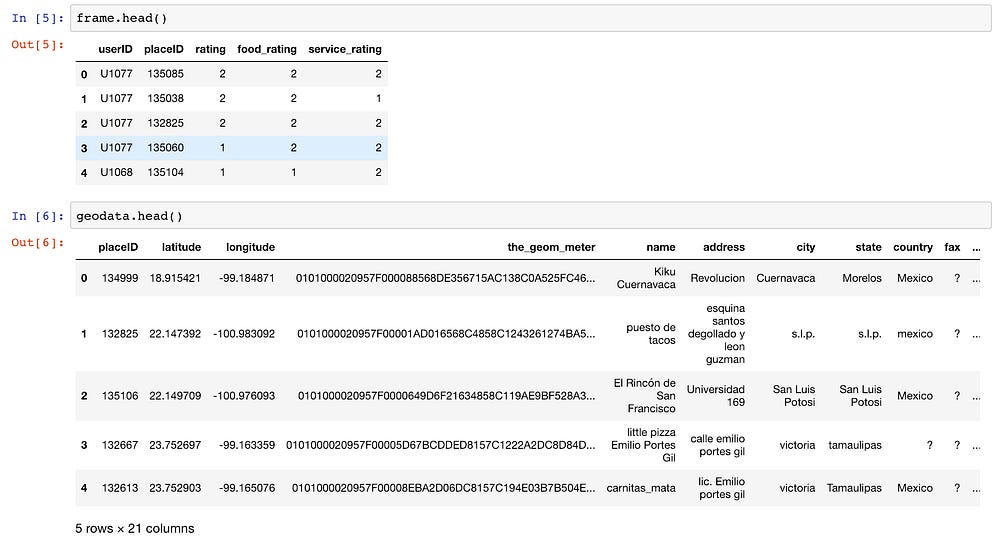Image resolution: width=1000 pixels, height=549 pixels.
Task: Click placeID 135085 in first table
Action: coord(165,74)
